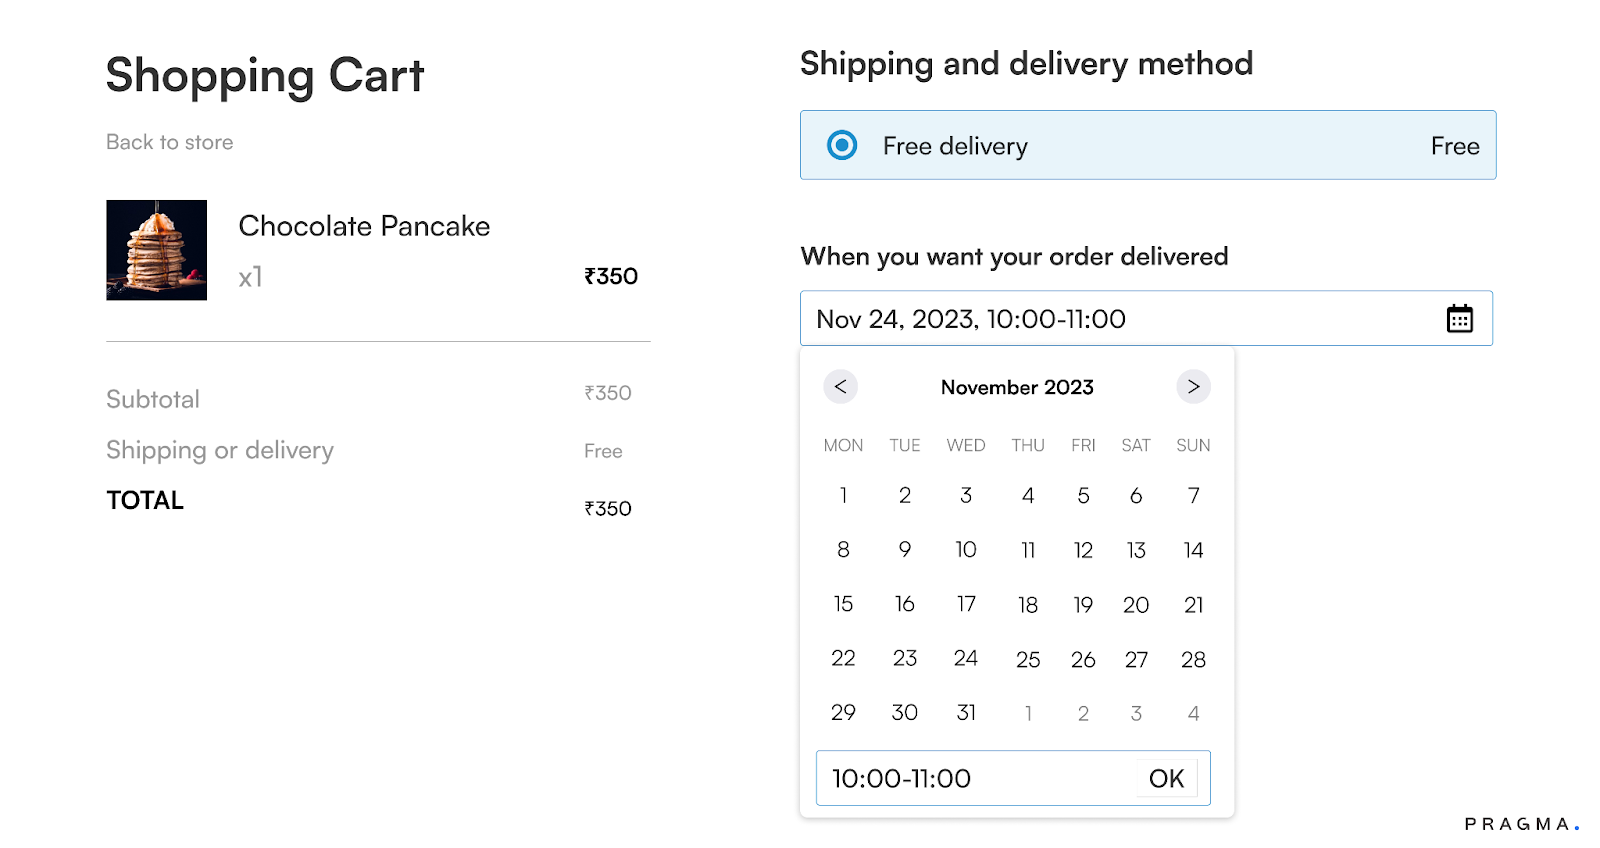Go to next month in calendar
1600x848 pixels.
tap(1193, 387)
